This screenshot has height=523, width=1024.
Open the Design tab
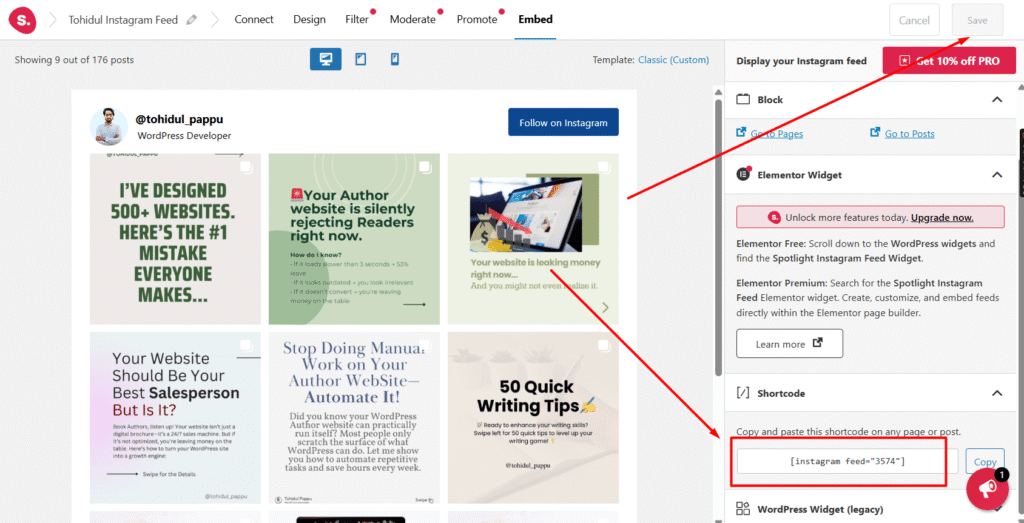coord(310,20)
